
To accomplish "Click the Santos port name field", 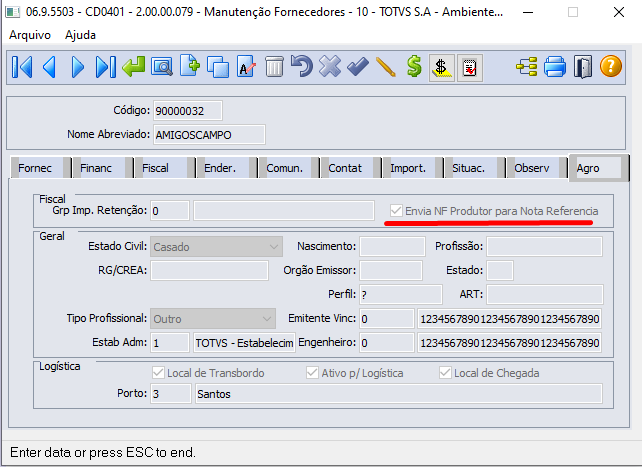I will point(399,394).
